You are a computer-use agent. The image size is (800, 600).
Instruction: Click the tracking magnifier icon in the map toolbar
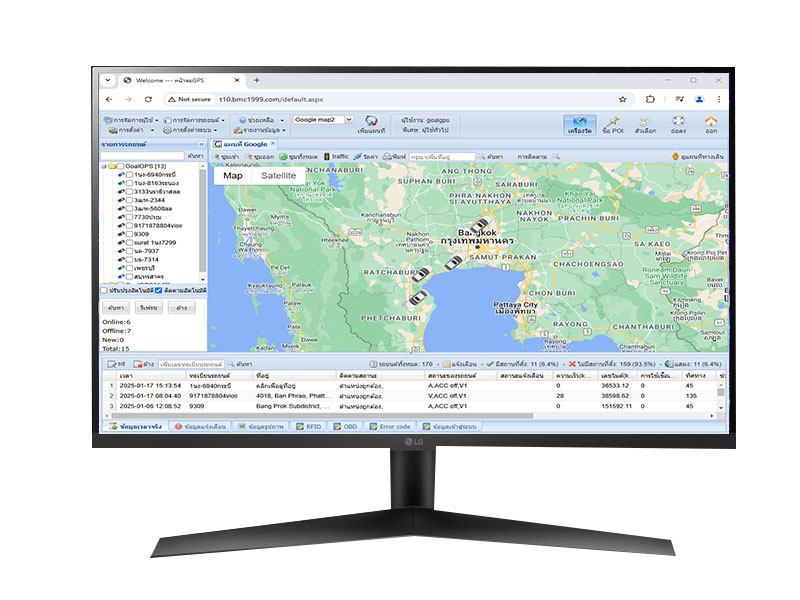point(556,157)
